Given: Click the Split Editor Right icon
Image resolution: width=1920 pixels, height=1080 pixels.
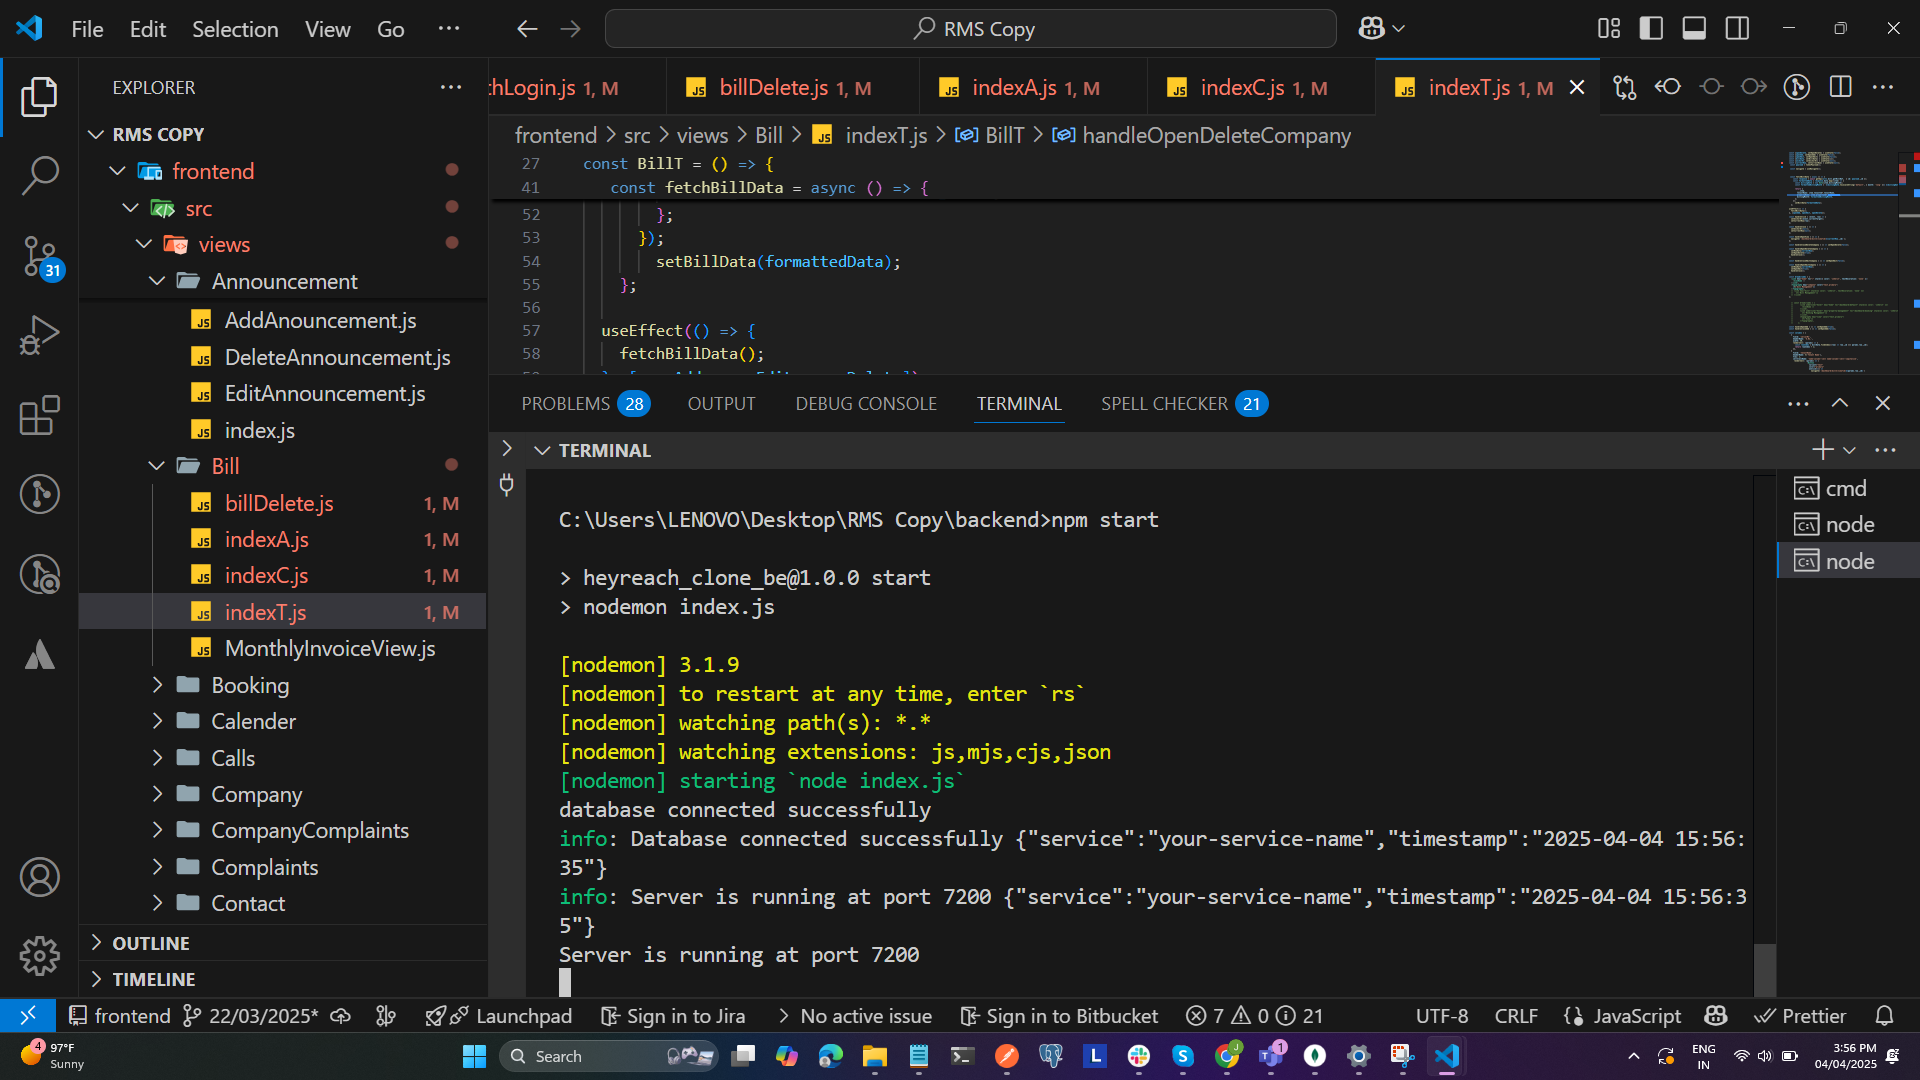Looking at the screenshot, I should [1840, 87].
